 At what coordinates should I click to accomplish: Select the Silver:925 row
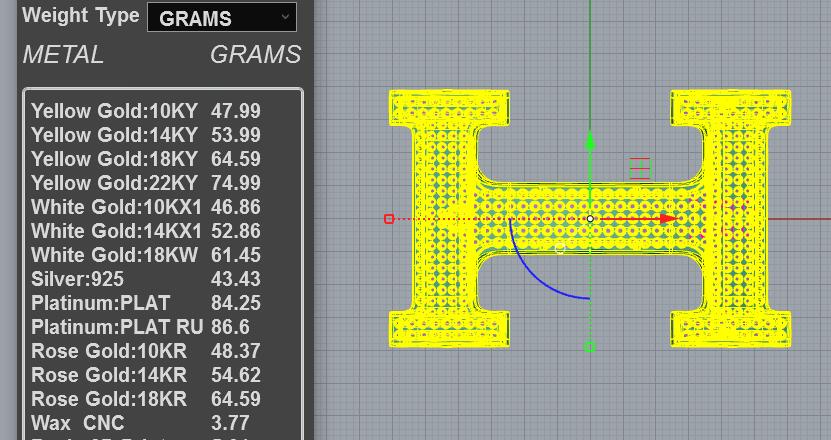pyautogui.click(x=146, y=279)
